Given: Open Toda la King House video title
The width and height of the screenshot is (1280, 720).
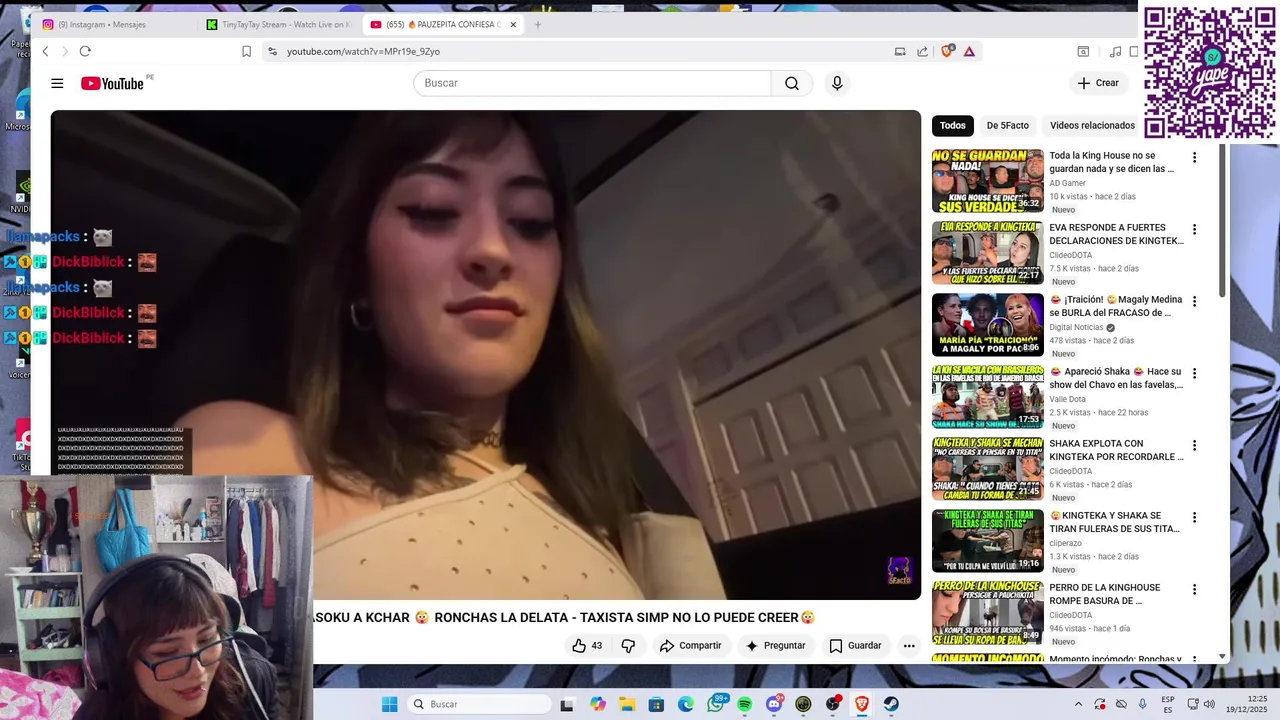Looking at the screenshot, I should (x=1112, y=162).
